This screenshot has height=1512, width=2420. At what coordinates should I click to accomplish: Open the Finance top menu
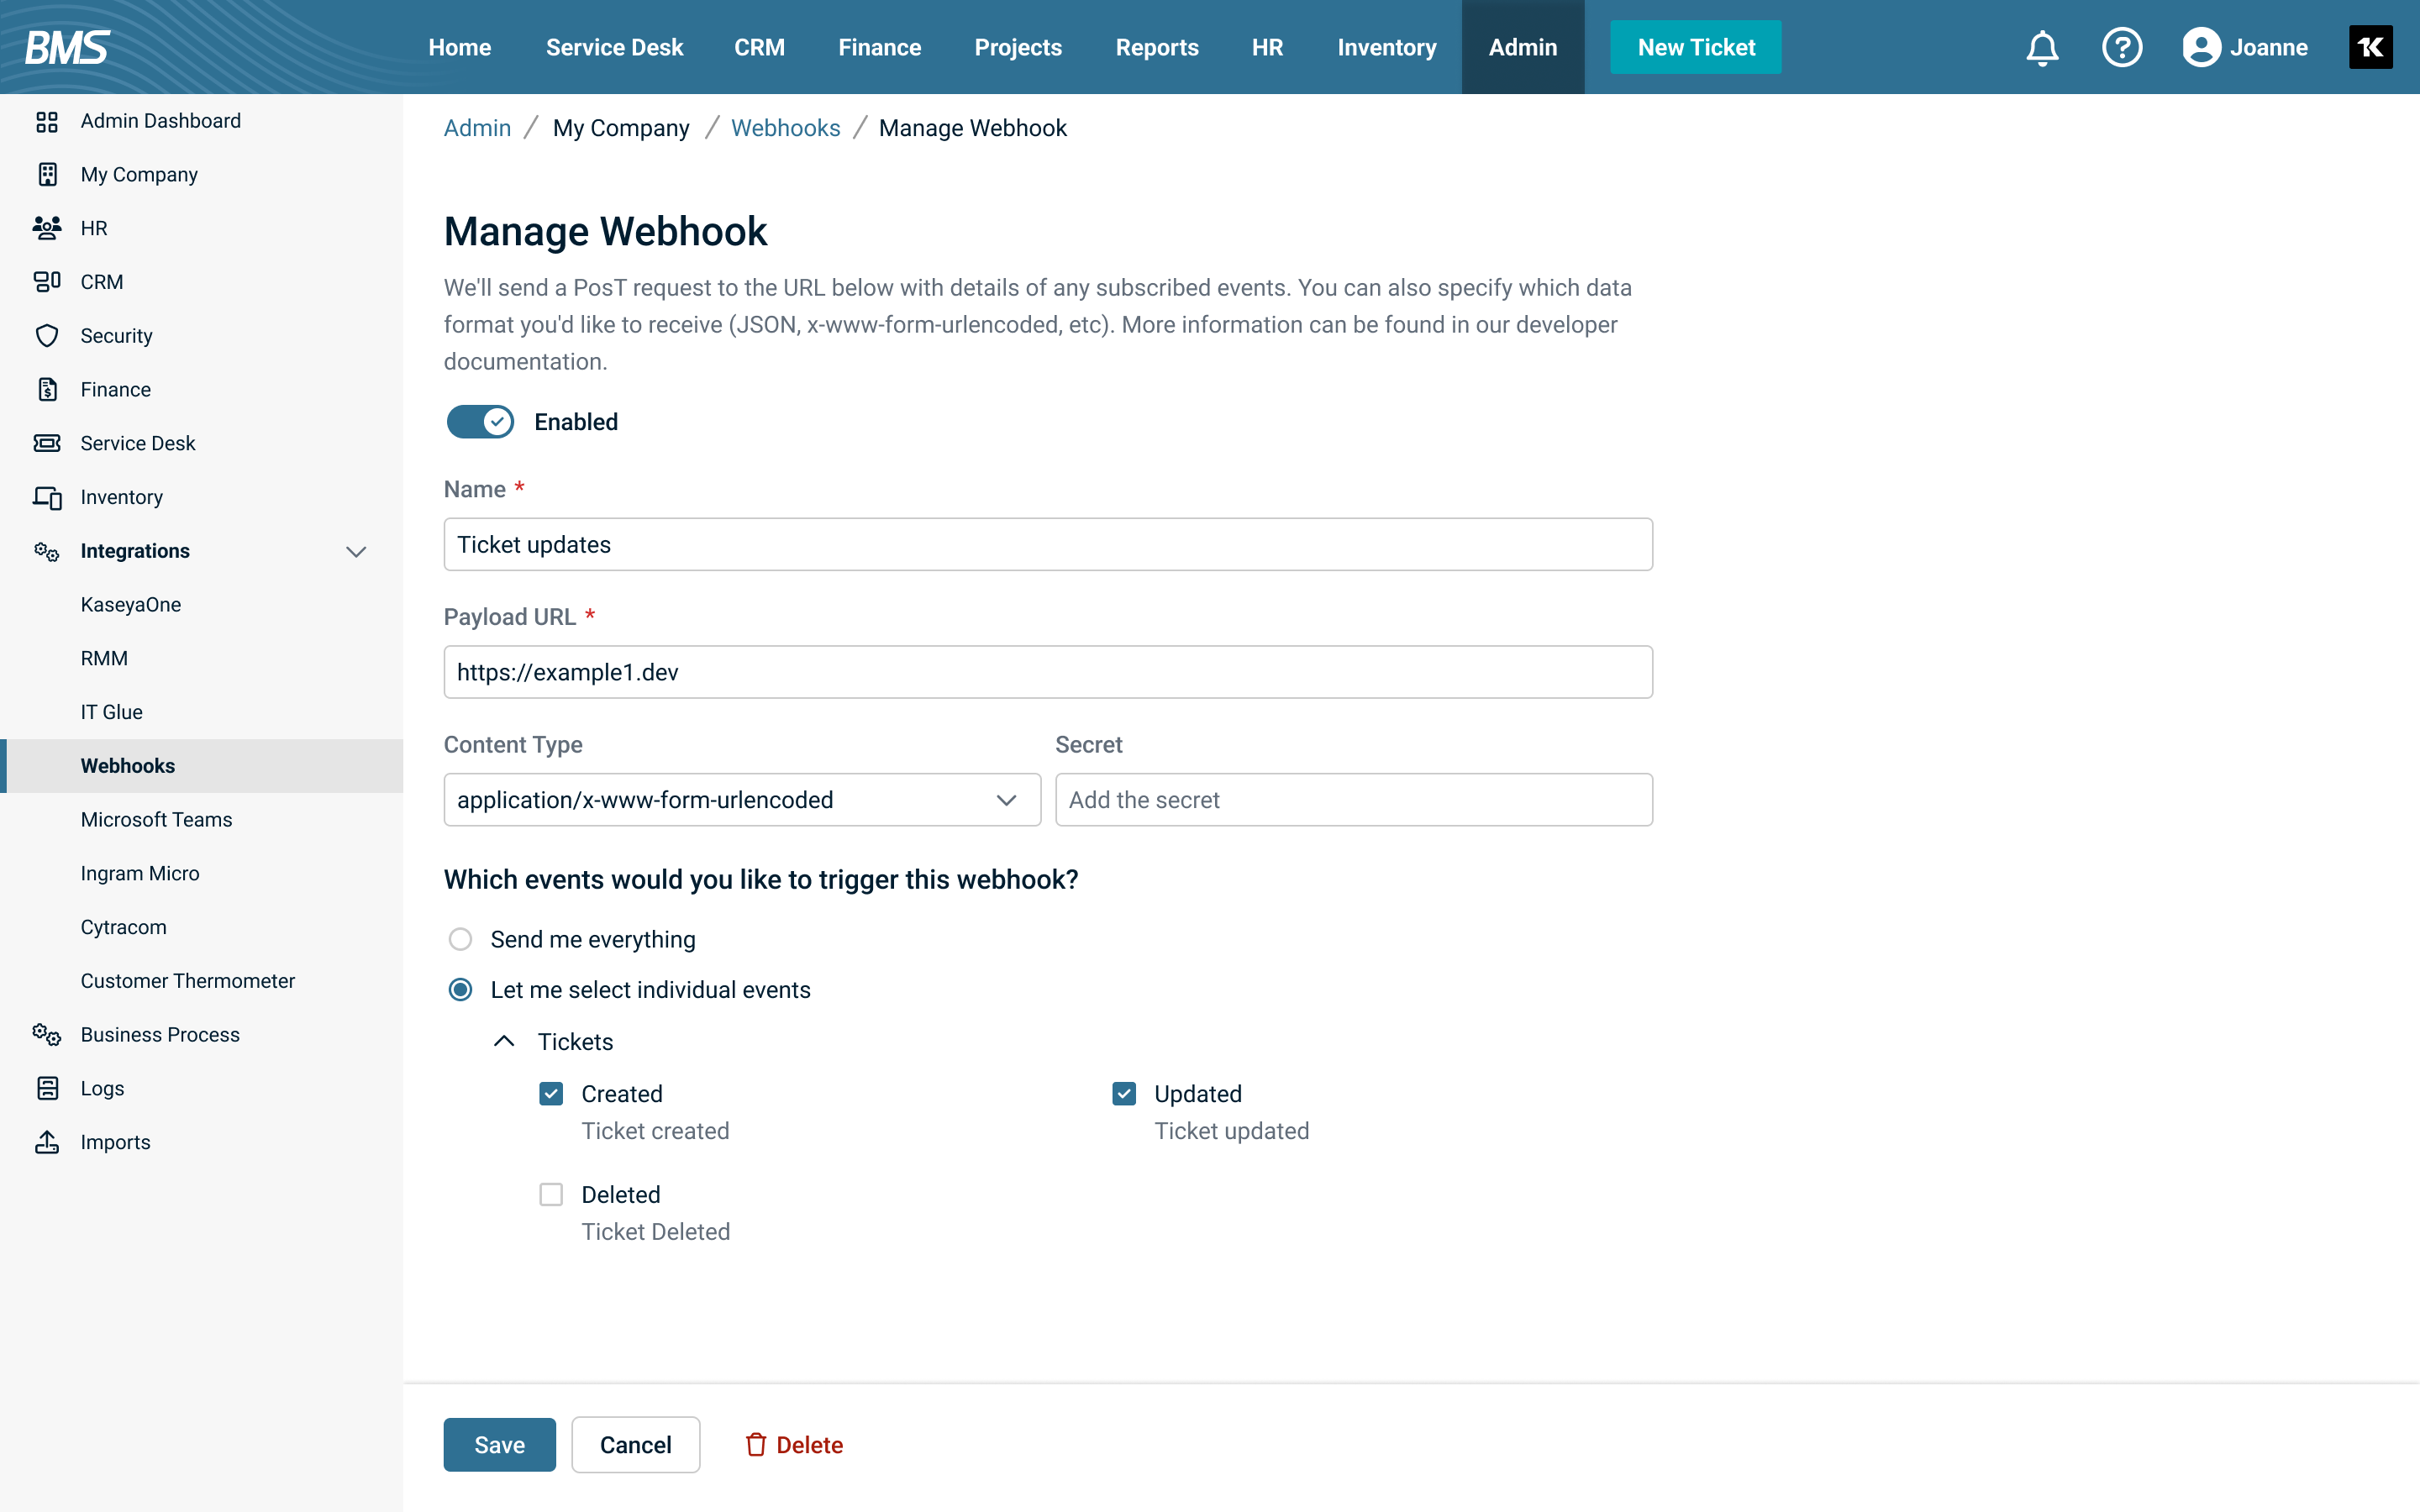pyautogui.click(x=879, y=47)
